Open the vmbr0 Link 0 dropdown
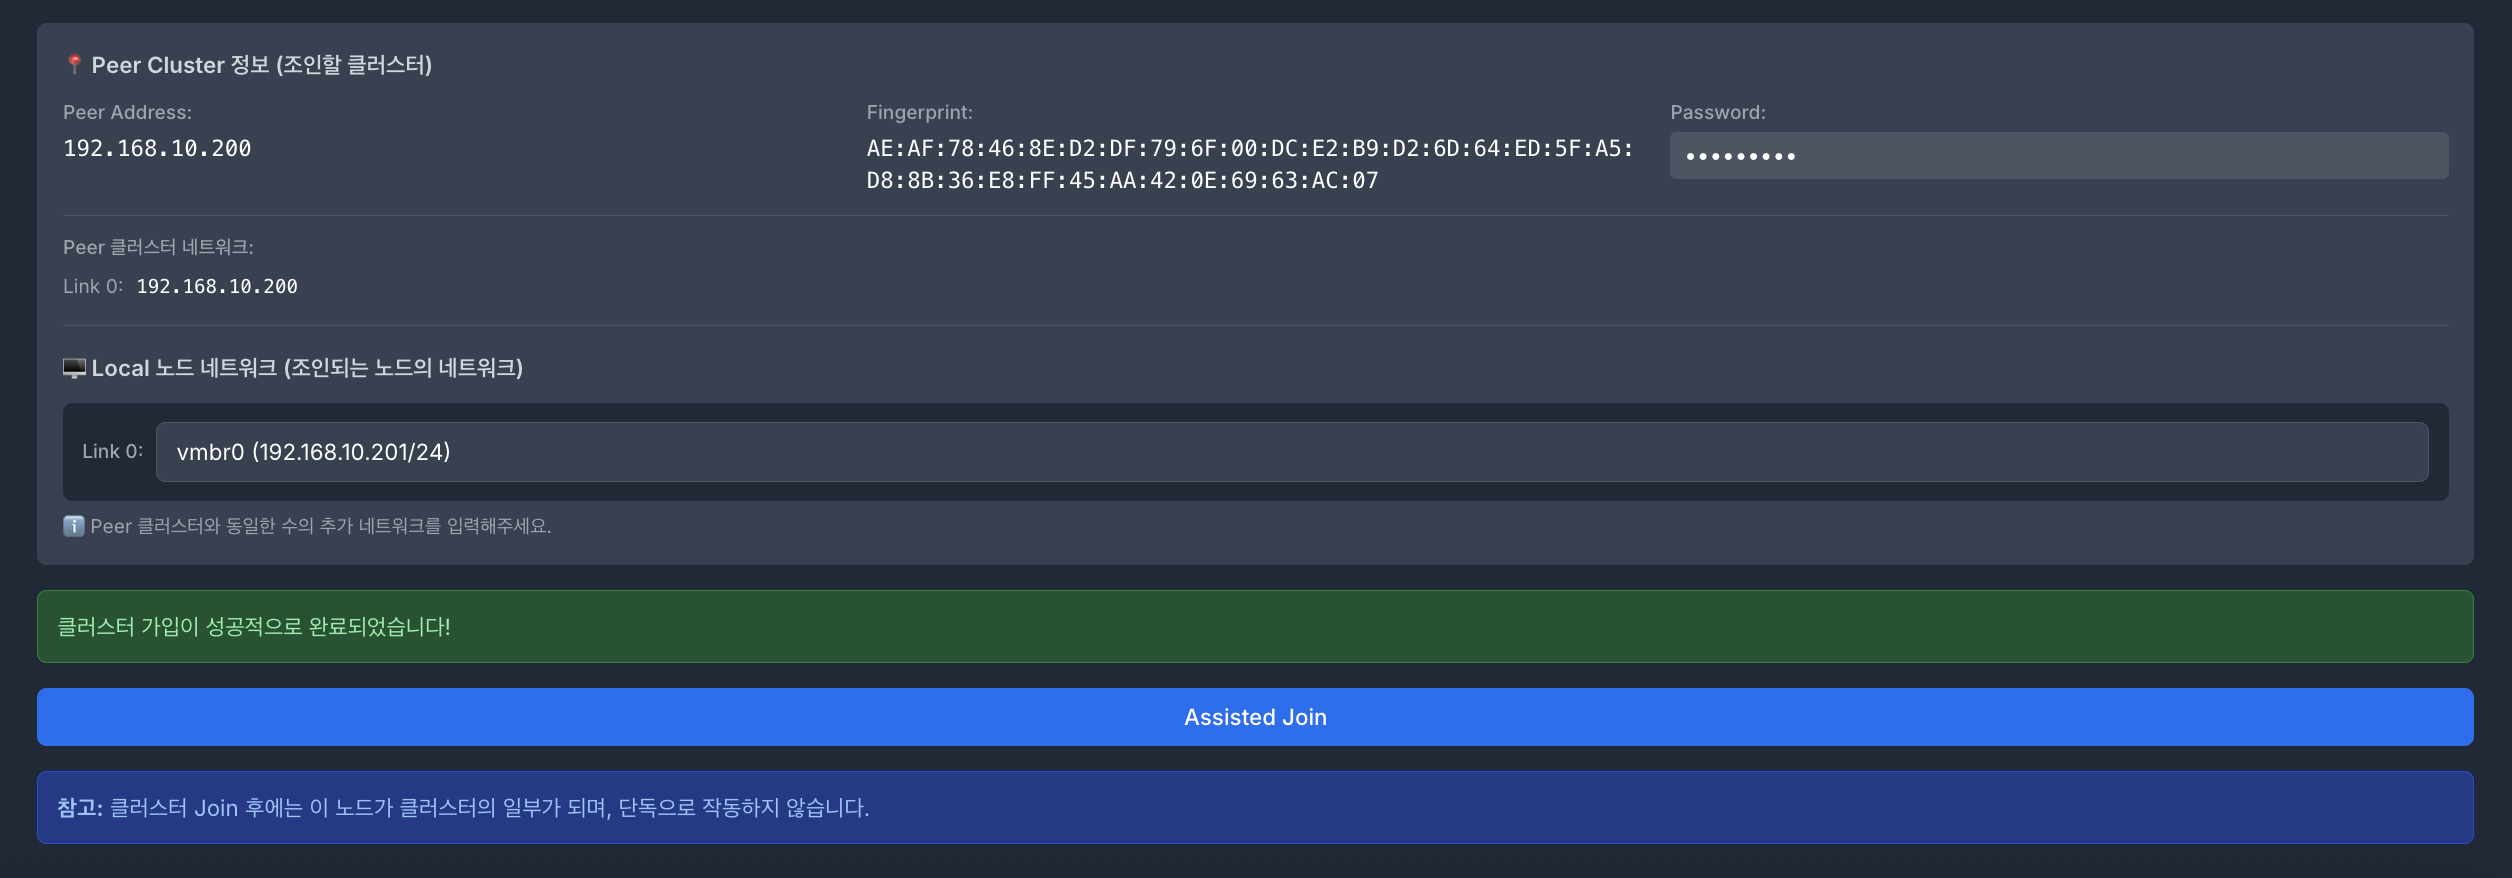 [1291, 452]
